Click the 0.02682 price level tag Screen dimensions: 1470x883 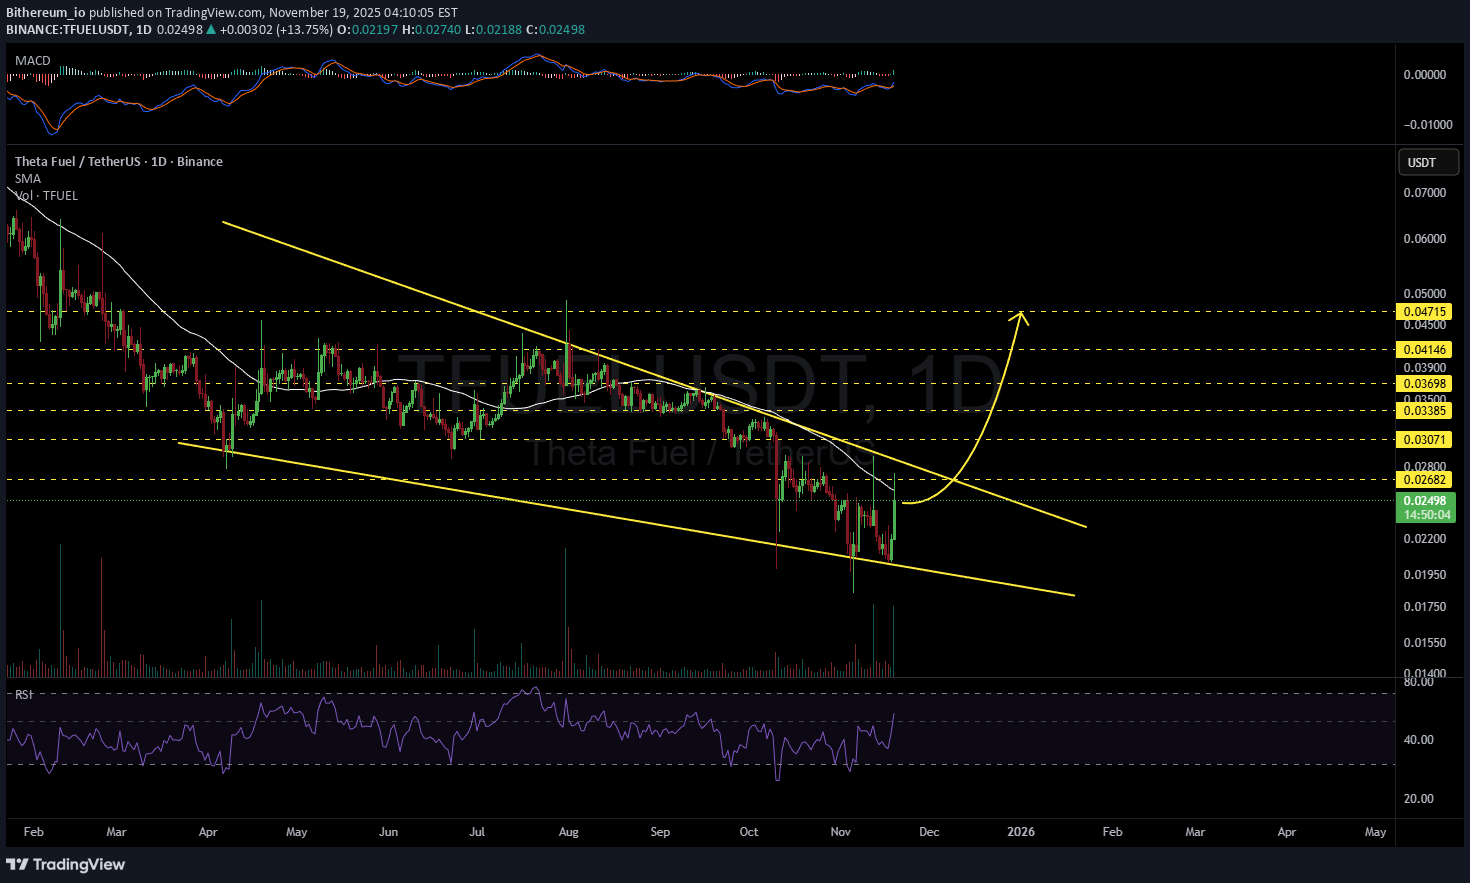(x=1424, y=480)
